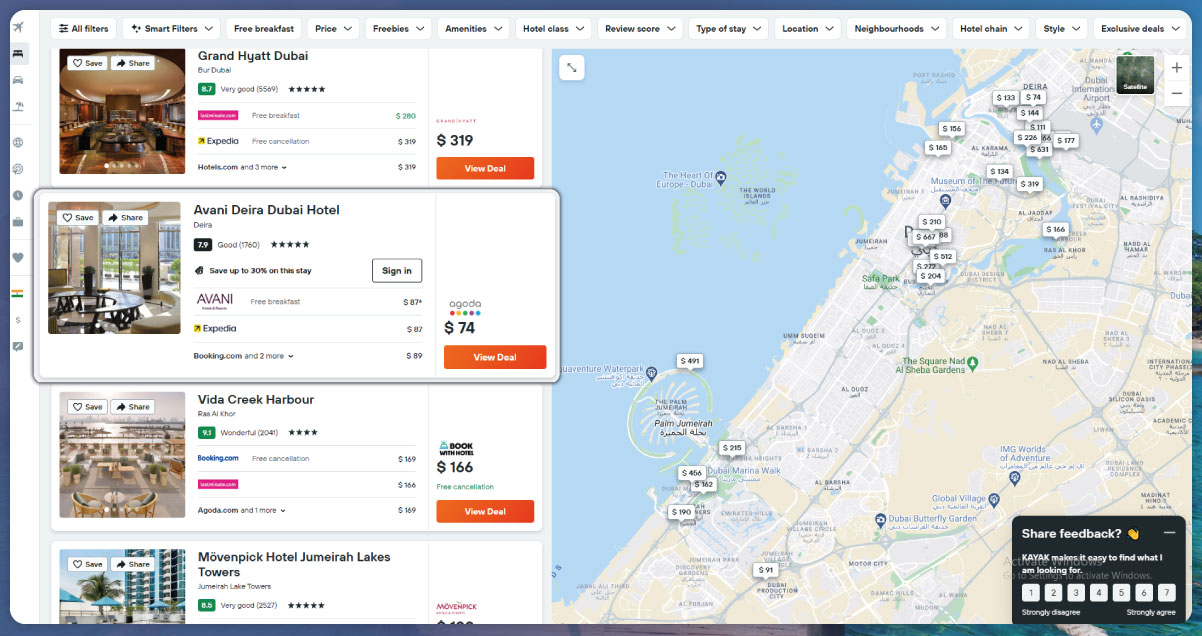The height and width of the screenshot is (636, 1202).
Task: Click Sign in to save 30%
Action: point(397,270)
